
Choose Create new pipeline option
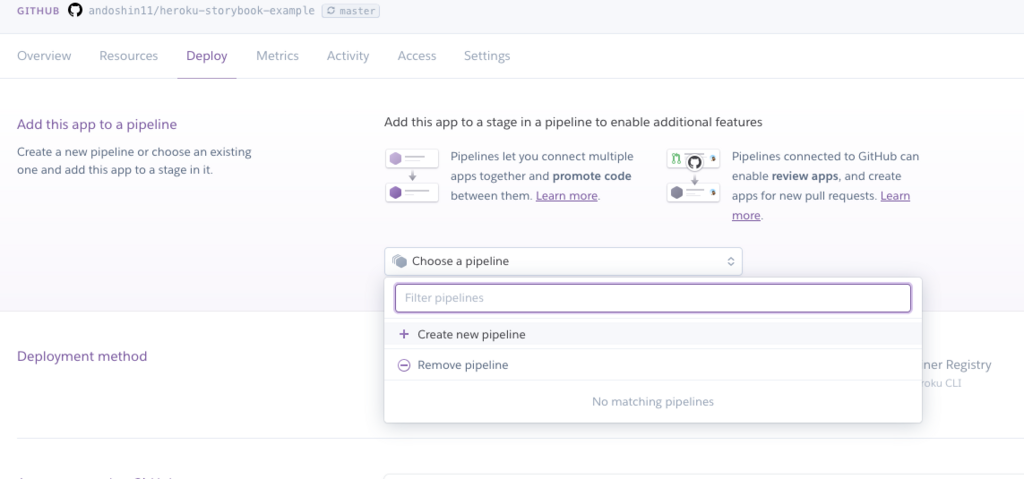tap(471, 335)
